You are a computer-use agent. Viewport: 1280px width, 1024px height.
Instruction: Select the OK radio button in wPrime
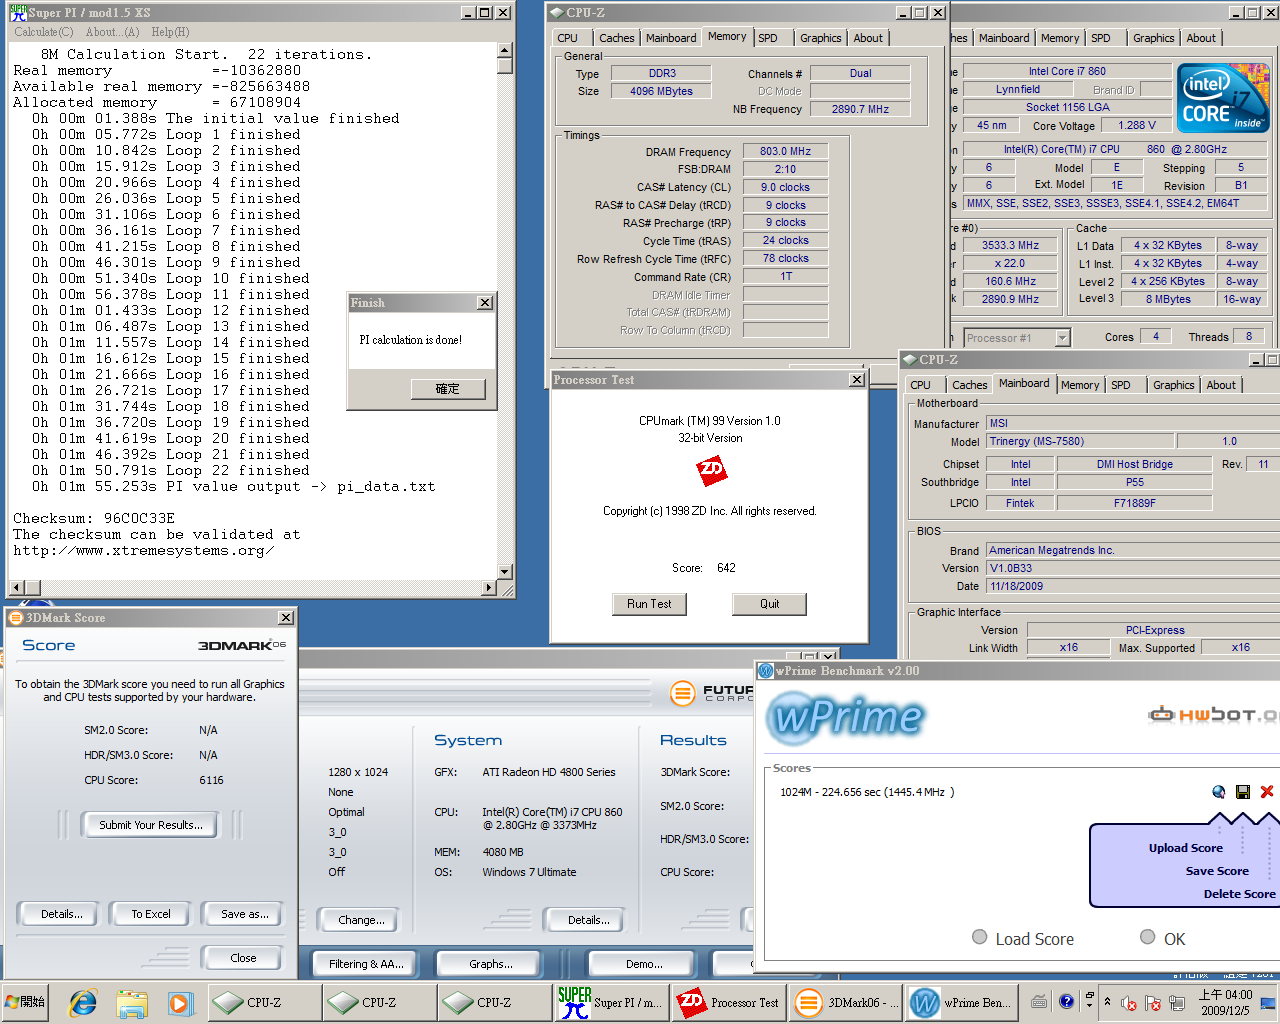click(1147, 937)
